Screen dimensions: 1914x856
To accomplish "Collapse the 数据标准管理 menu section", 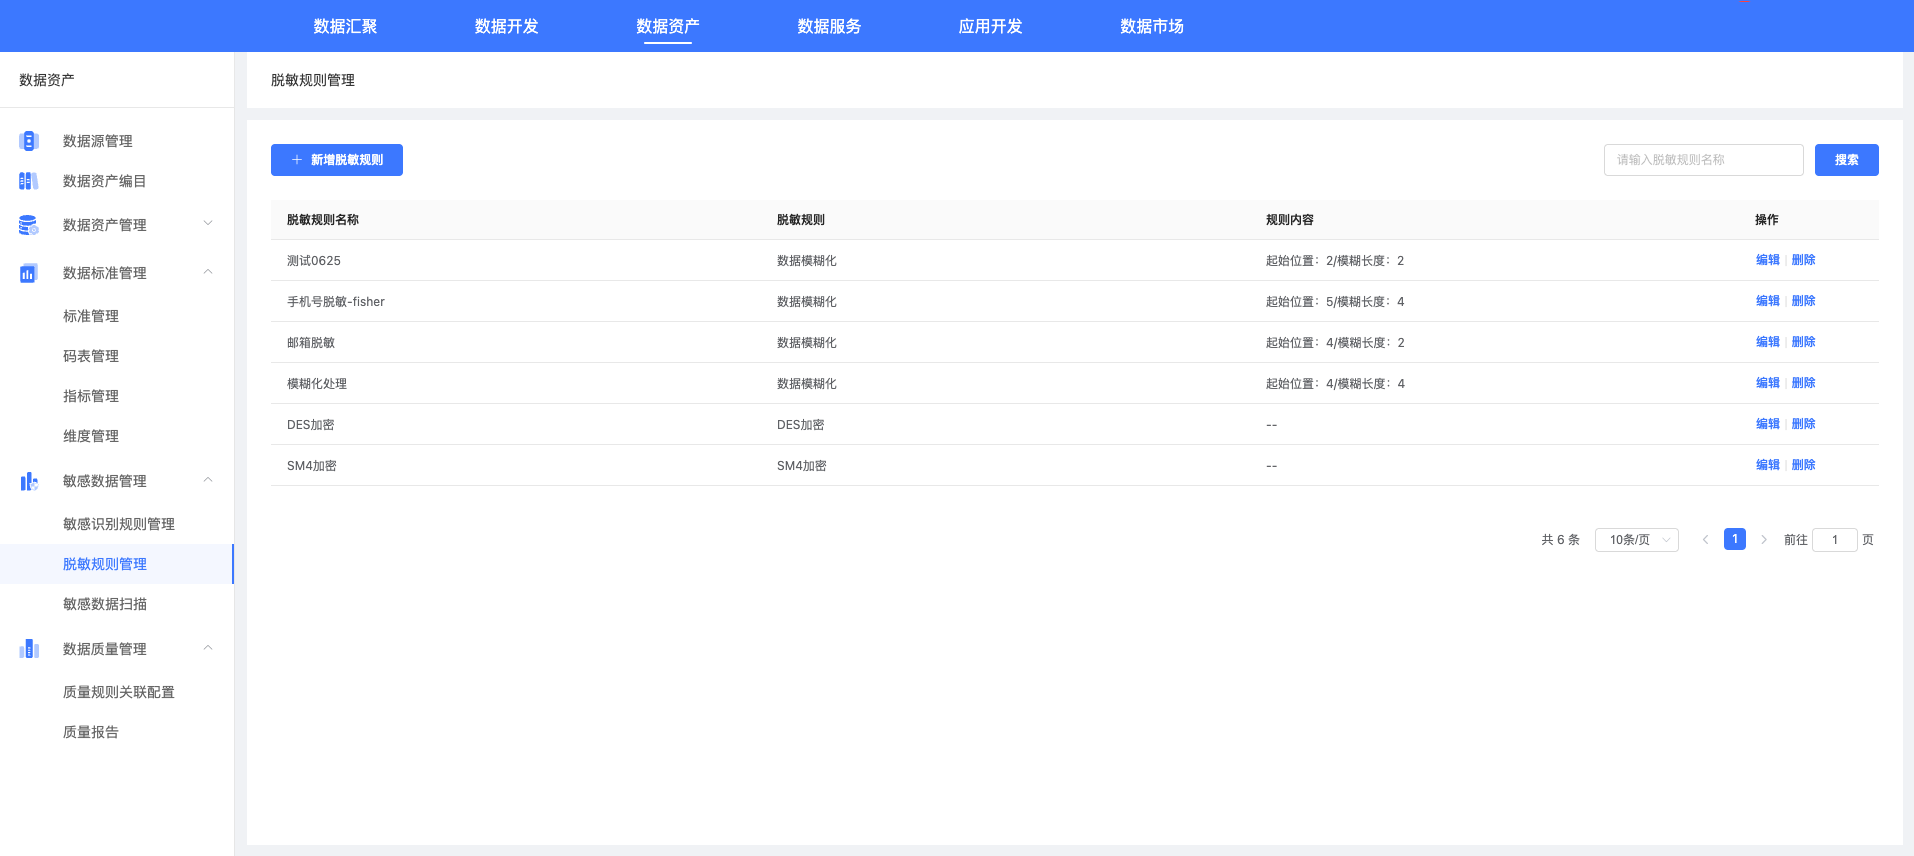I will point(208,272).
